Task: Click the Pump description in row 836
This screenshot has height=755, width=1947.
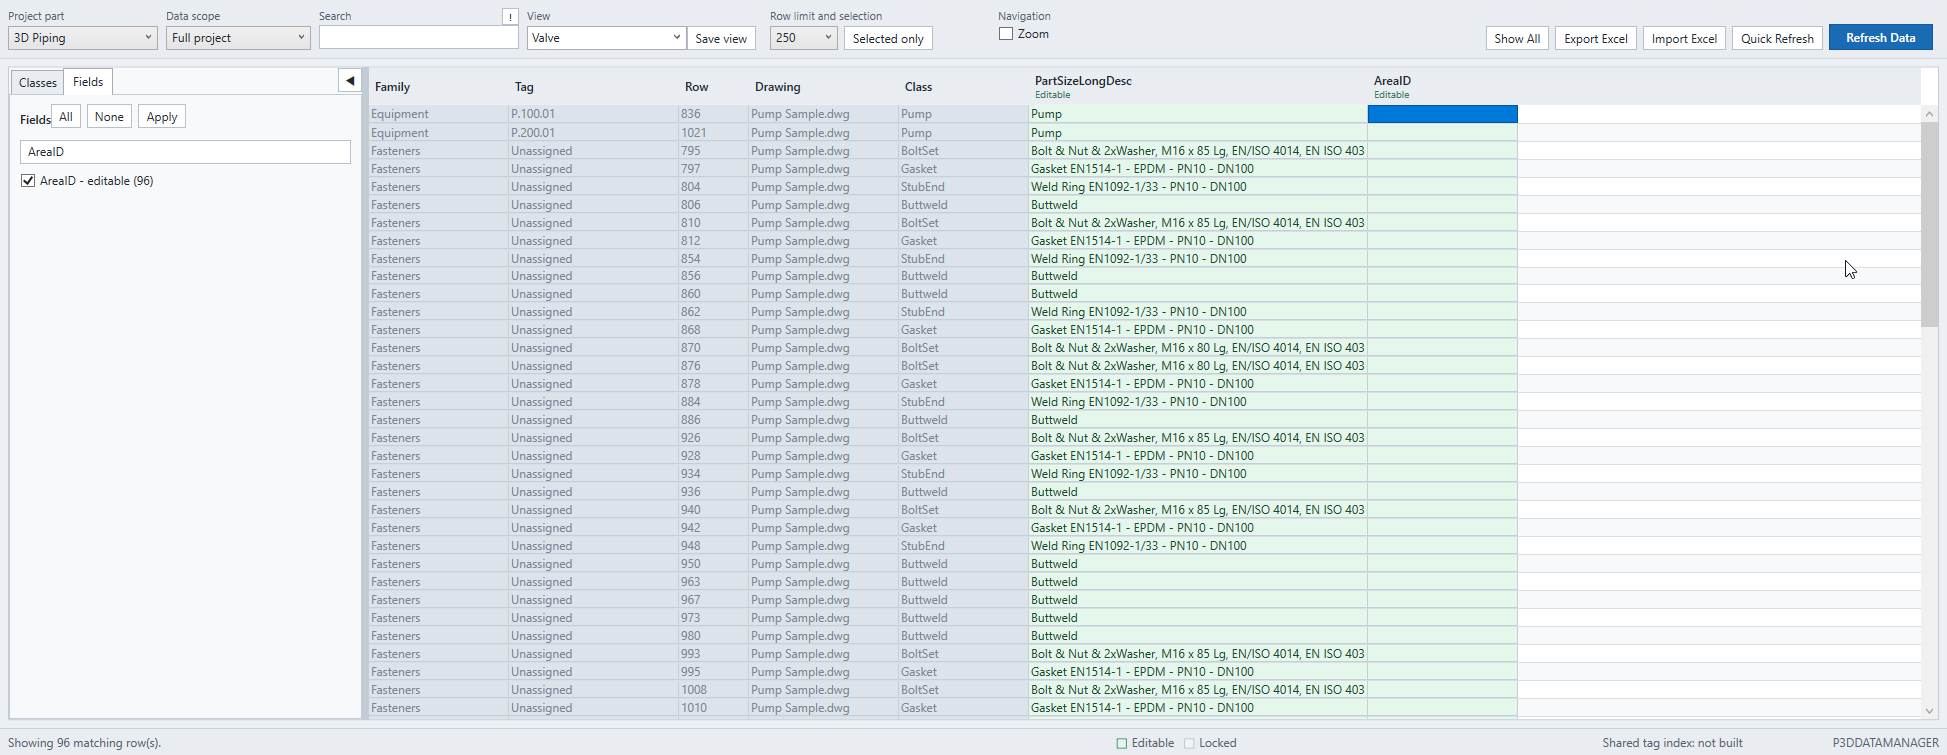Action: 1198,114
